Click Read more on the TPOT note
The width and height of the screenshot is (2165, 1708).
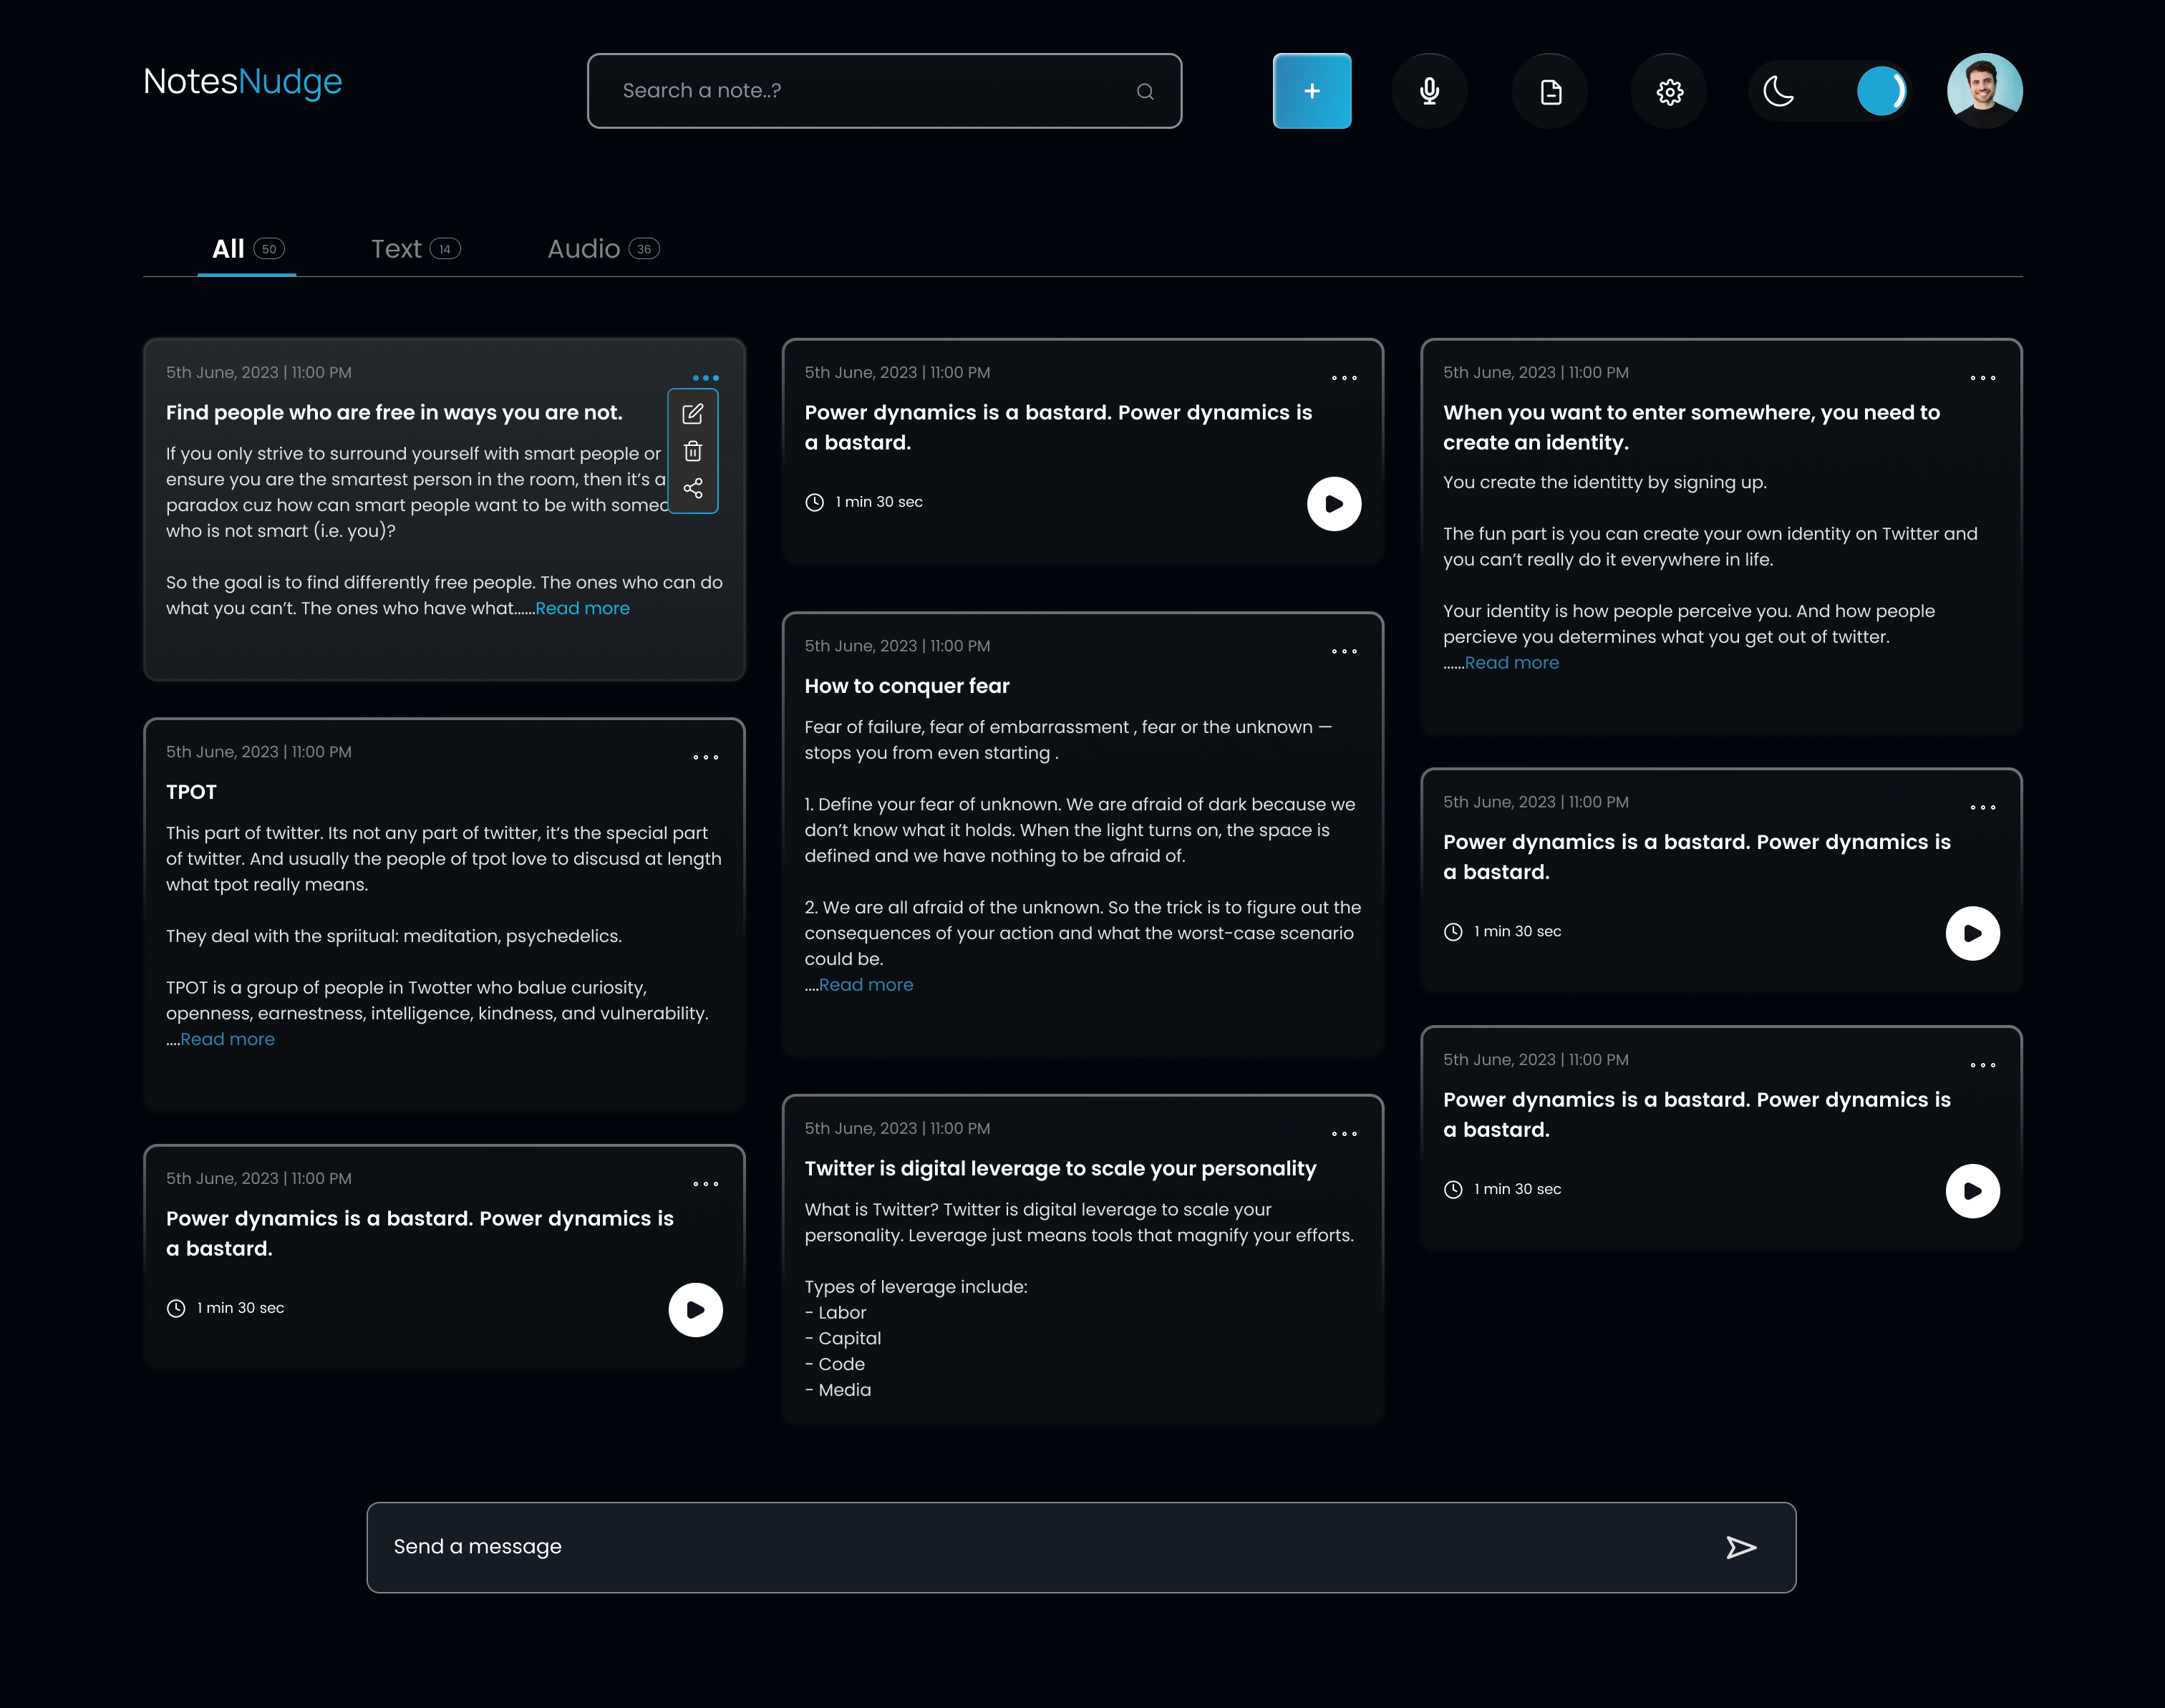(x=227, y=1039)
